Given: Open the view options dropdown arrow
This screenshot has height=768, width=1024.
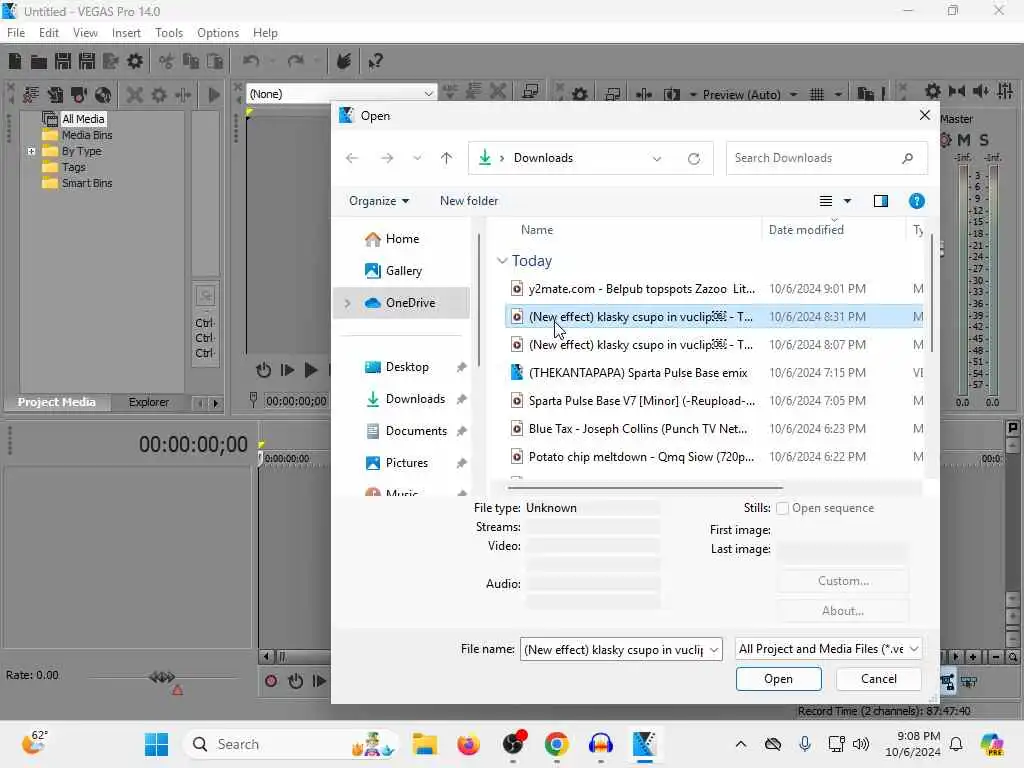Looking at the screenshot, I should (x=847, y=201).
